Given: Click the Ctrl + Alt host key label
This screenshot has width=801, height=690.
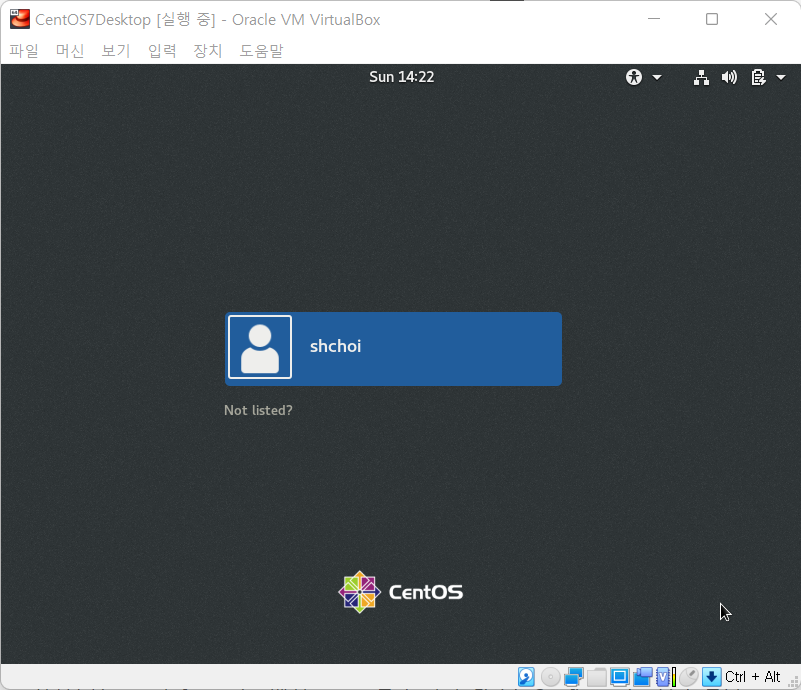Looking at the screenshot, I should pyautogui.click(x=752, y=677).
